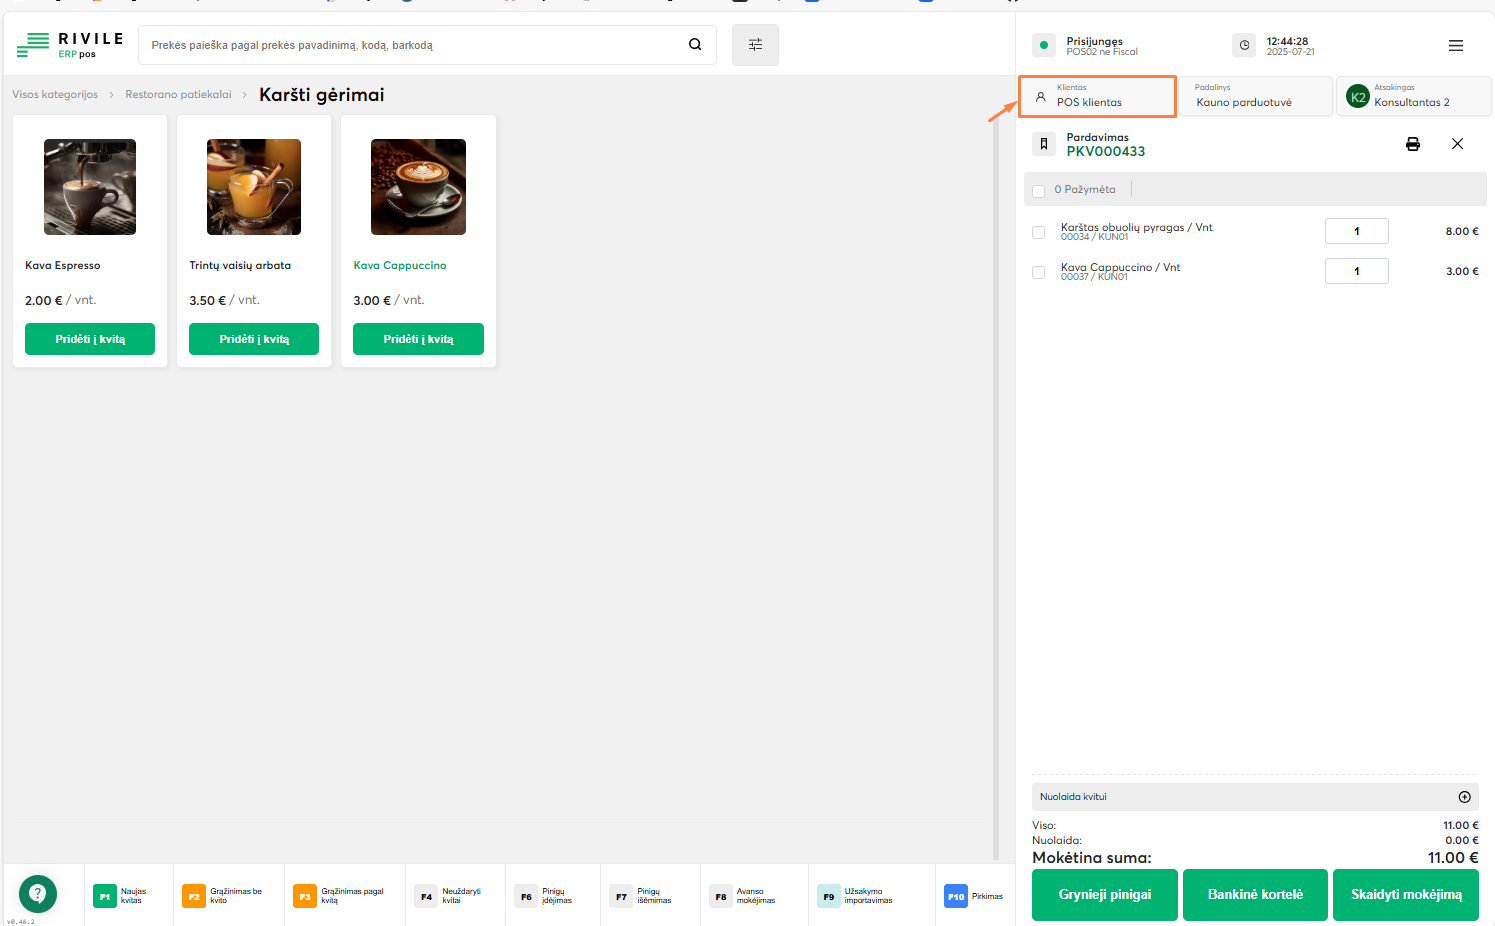Click the clock icon near the time

(1244, 45)
